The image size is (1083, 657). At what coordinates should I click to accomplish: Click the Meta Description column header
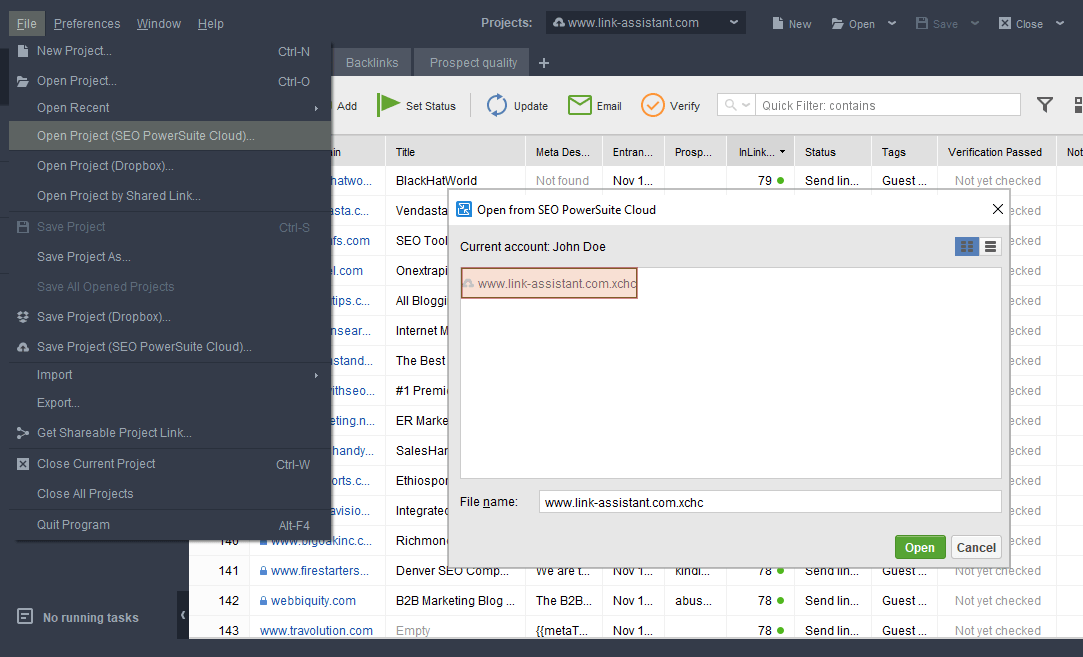coord(563,152)
